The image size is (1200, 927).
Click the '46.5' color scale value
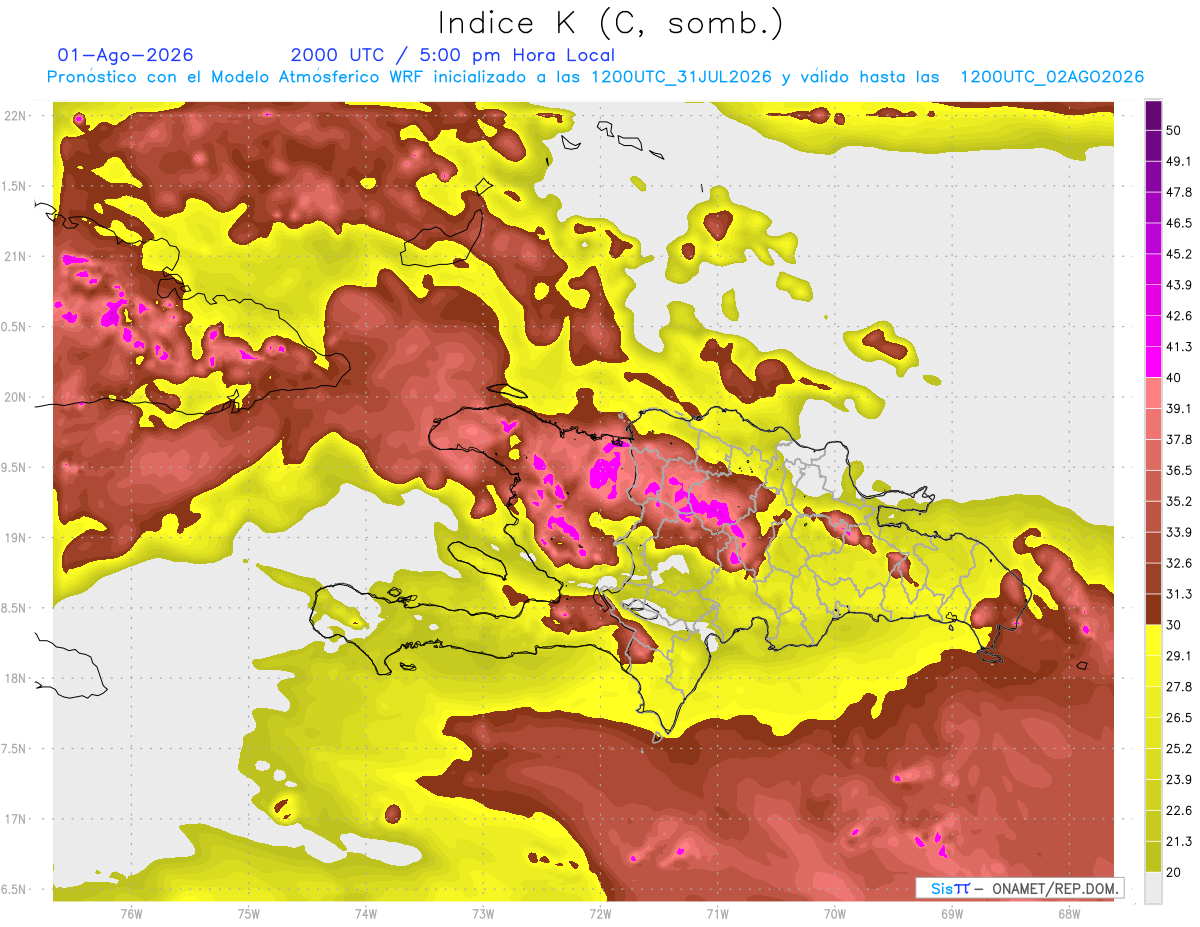pos(1178,223)
